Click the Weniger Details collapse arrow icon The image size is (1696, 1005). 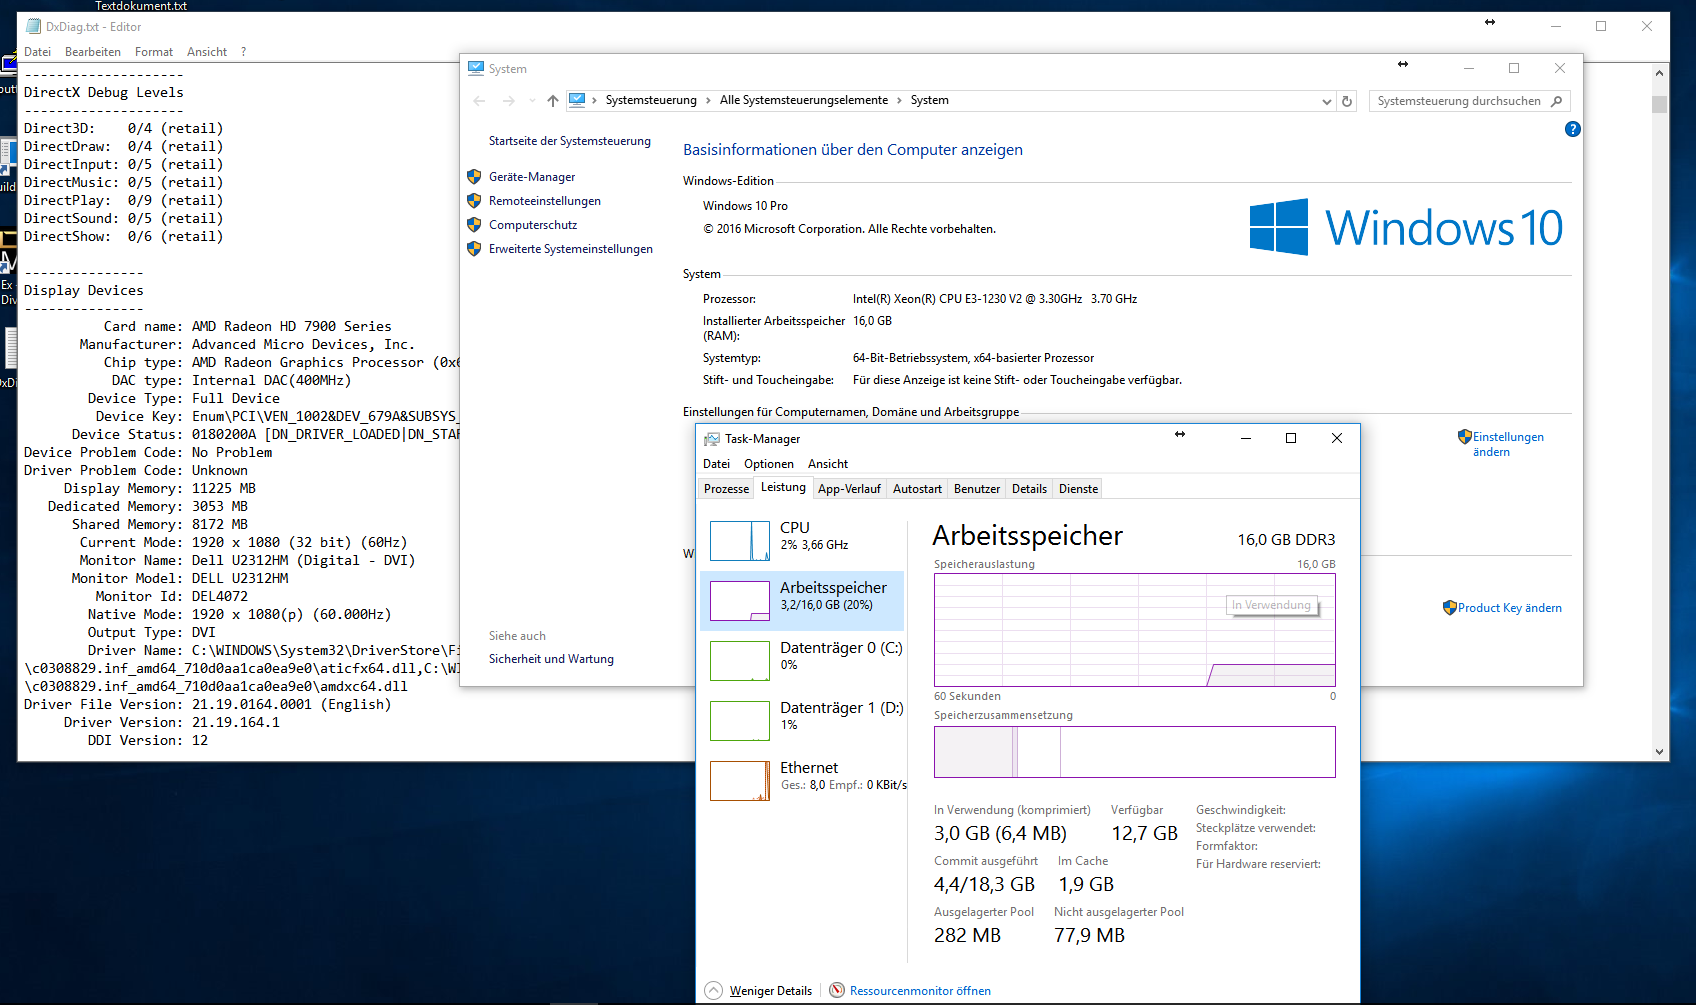pyautogui.click(x=713, y=990)
